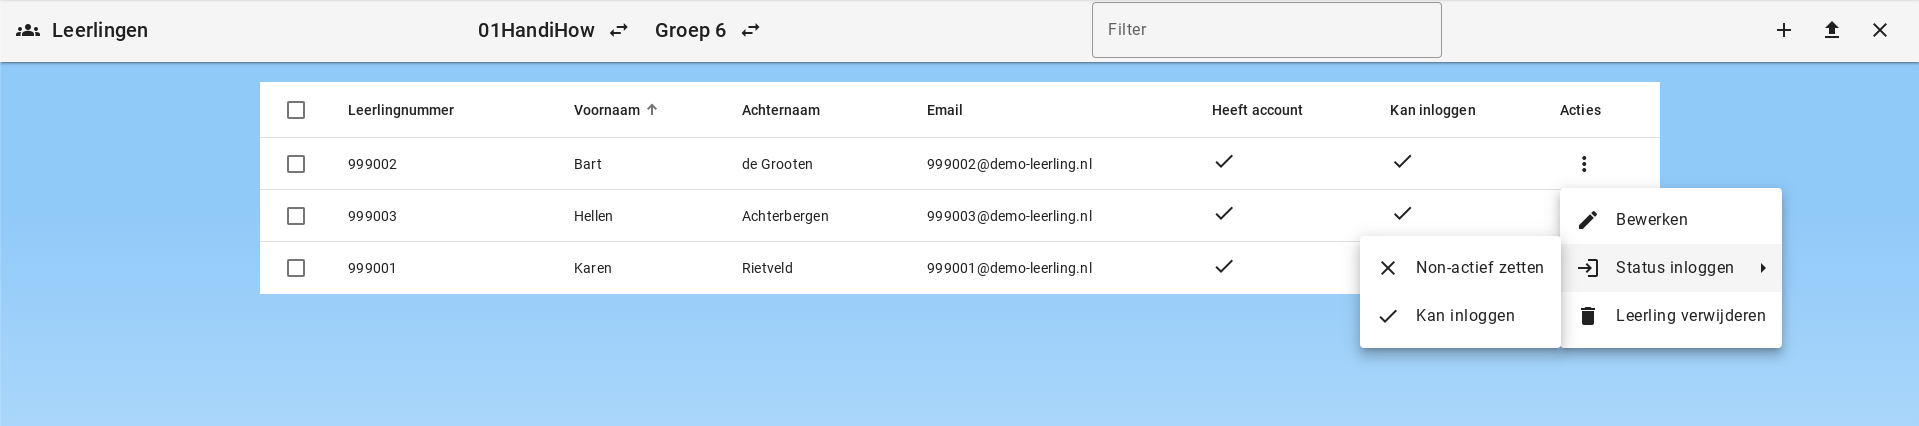Check the box for student 999002

[296, 164]
